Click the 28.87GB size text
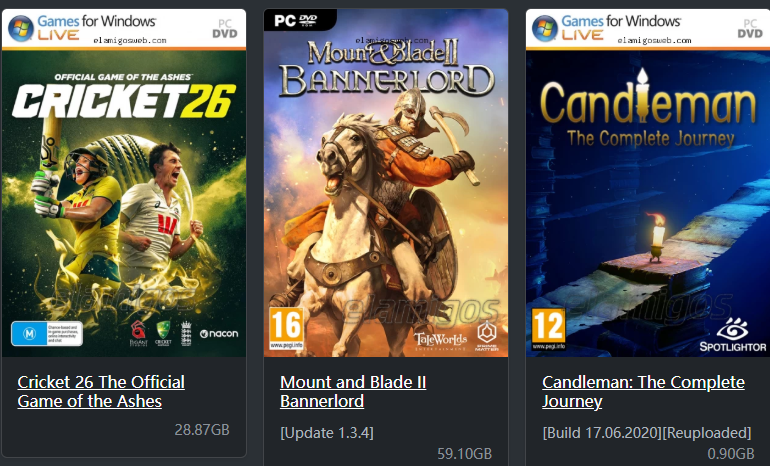This screenshot has width=770, height=466. (x=202, y=430)
